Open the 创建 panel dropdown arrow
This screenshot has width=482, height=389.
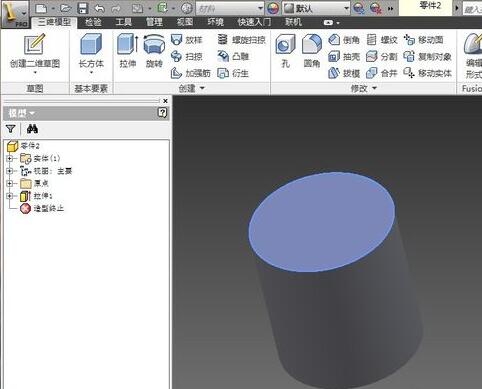[202, 88]
